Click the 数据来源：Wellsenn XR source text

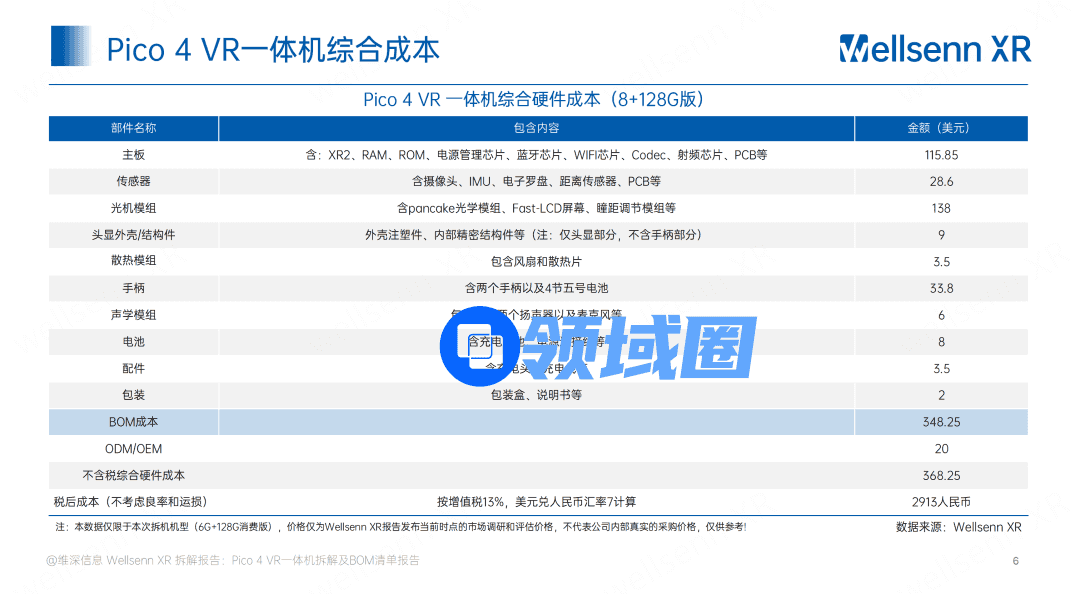pyautogui.click(x=958, y=527)
